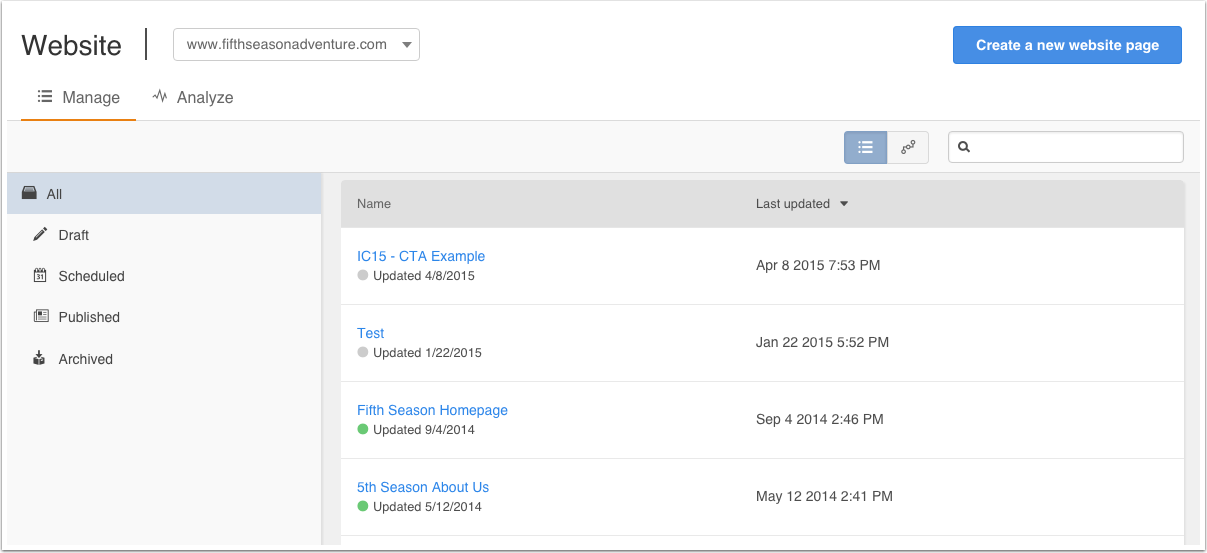Click the Updated 5/12/2014 status text

(x=427, y=506)
